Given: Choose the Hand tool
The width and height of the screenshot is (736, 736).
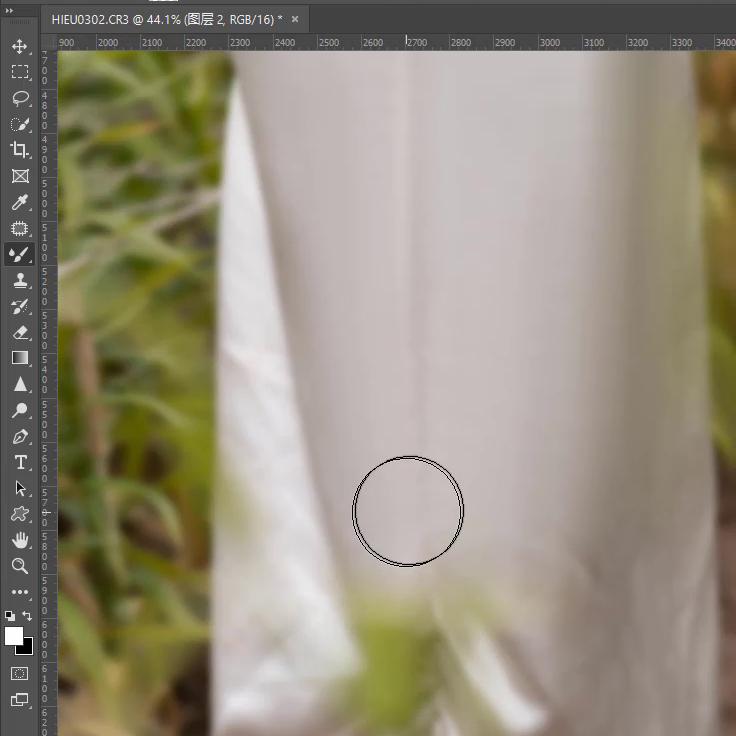Looking at the screenshot, I should (20, 540).
